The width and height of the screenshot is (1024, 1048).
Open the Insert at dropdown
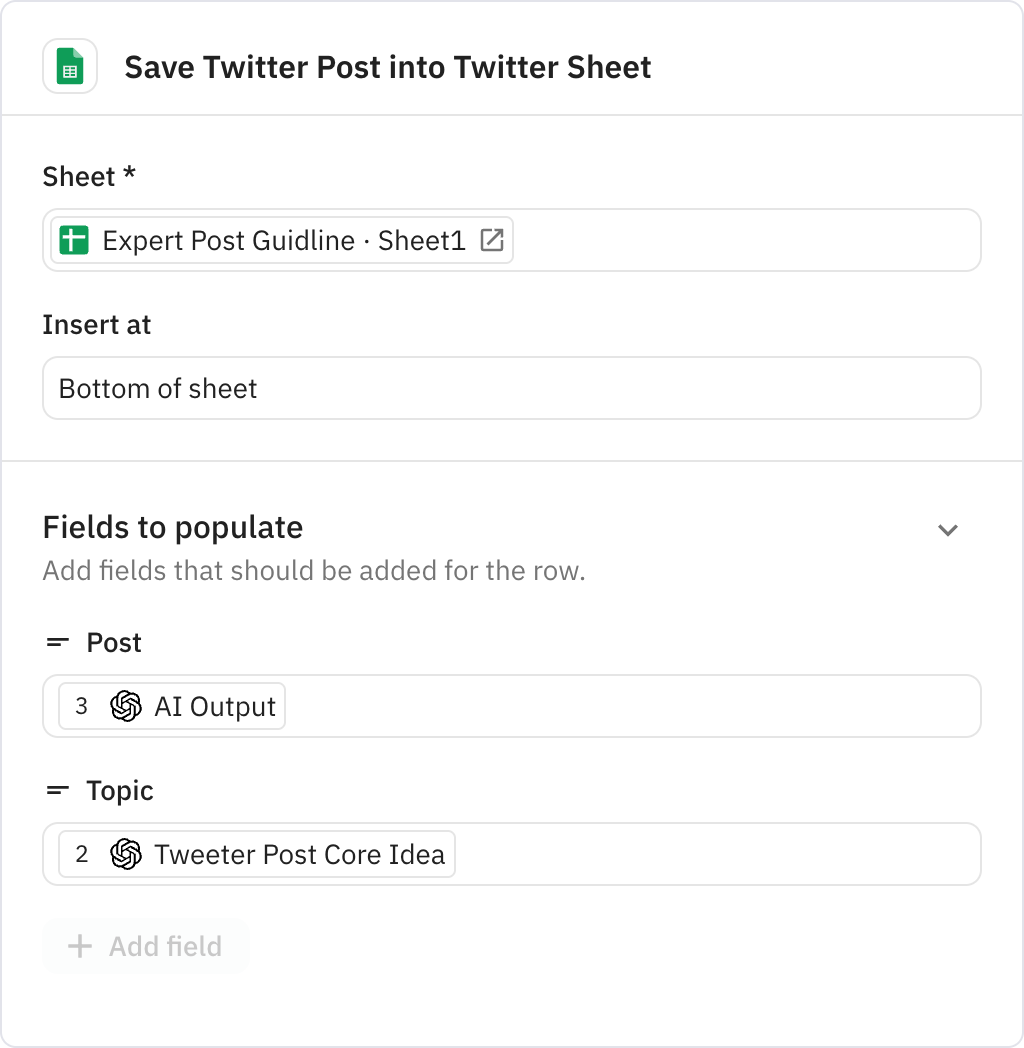(512, 388)
